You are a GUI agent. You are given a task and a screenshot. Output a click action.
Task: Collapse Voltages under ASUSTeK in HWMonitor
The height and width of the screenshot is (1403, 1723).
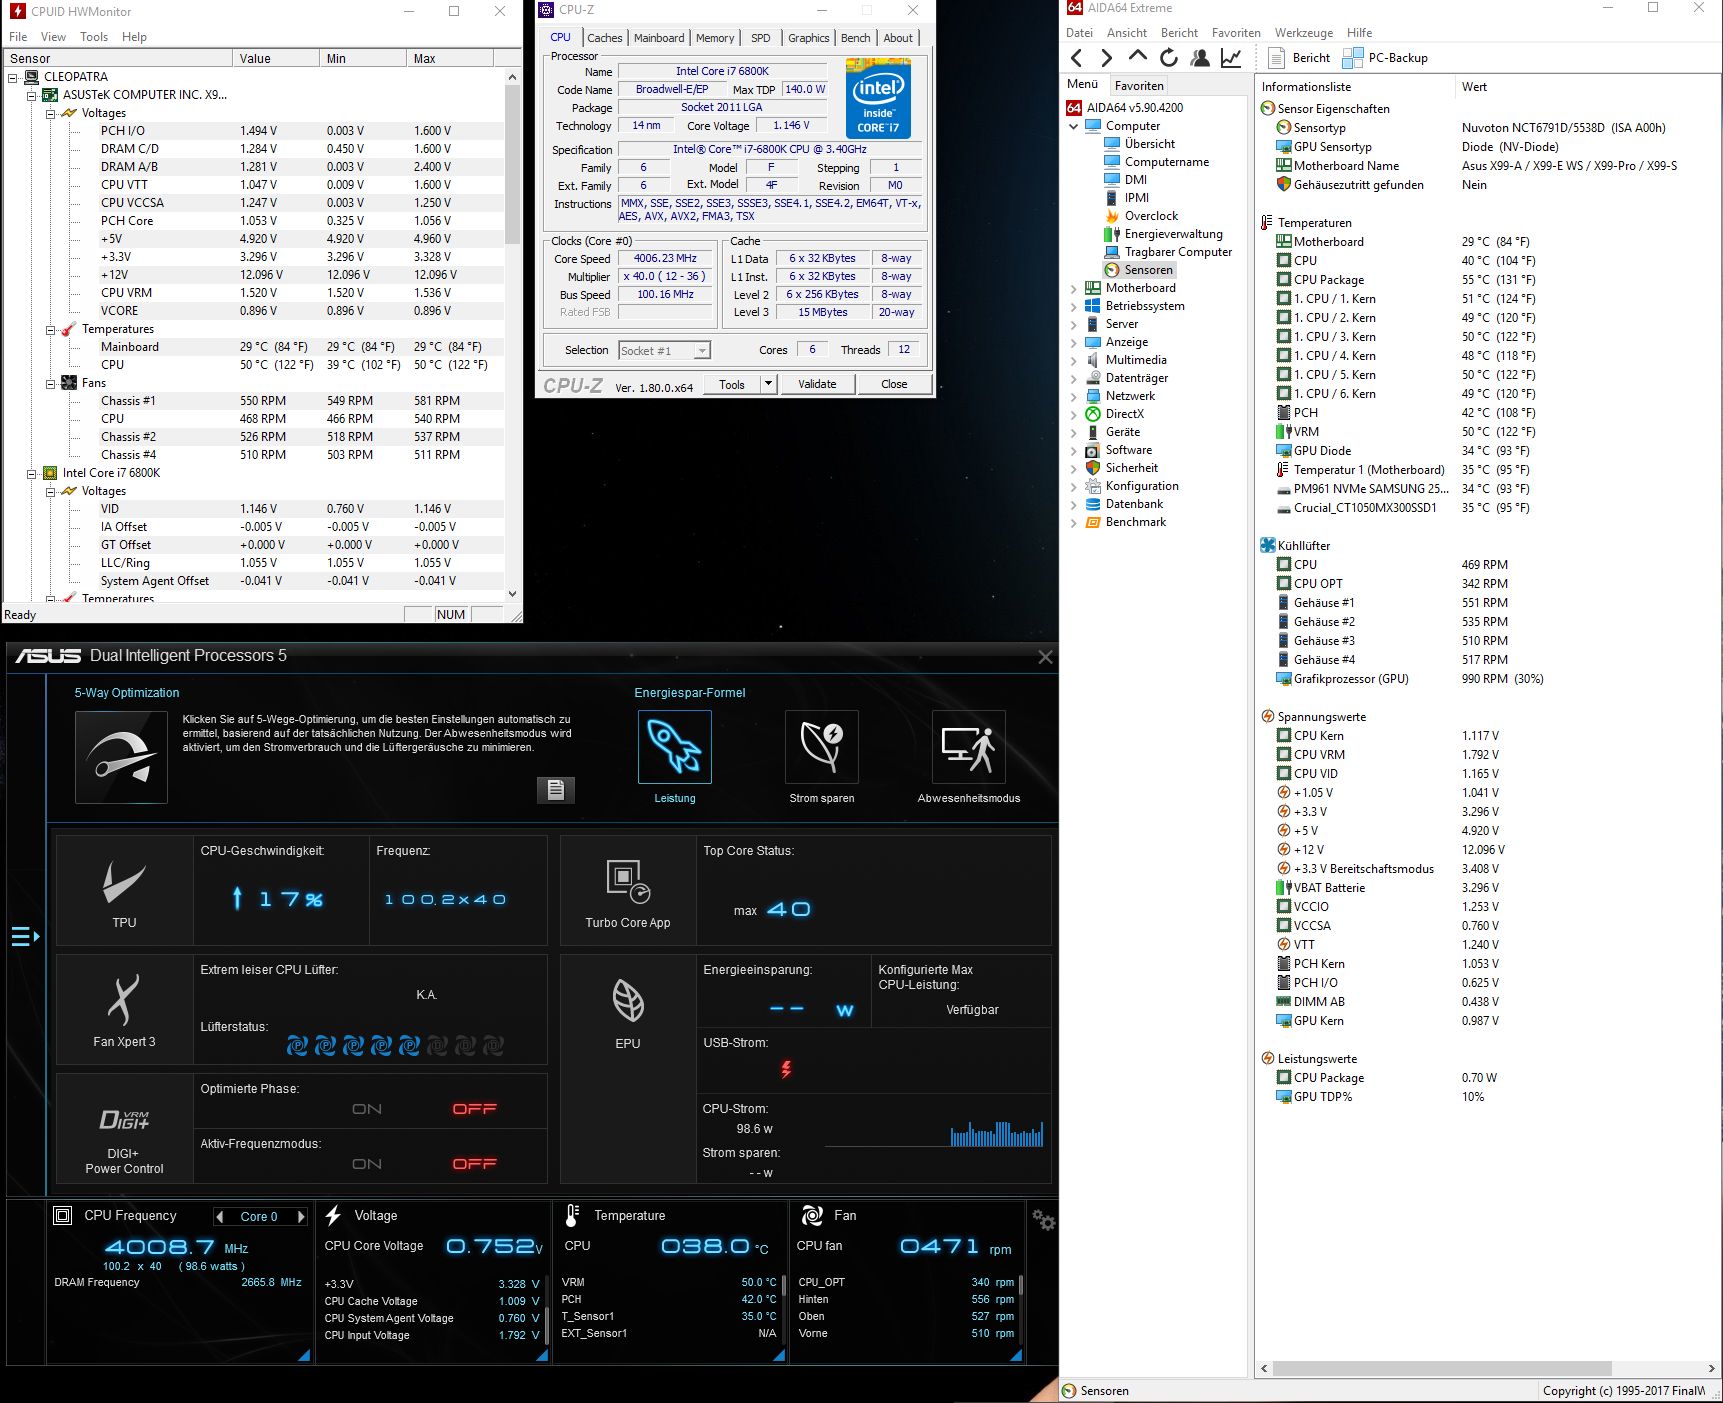pos(50,113)
